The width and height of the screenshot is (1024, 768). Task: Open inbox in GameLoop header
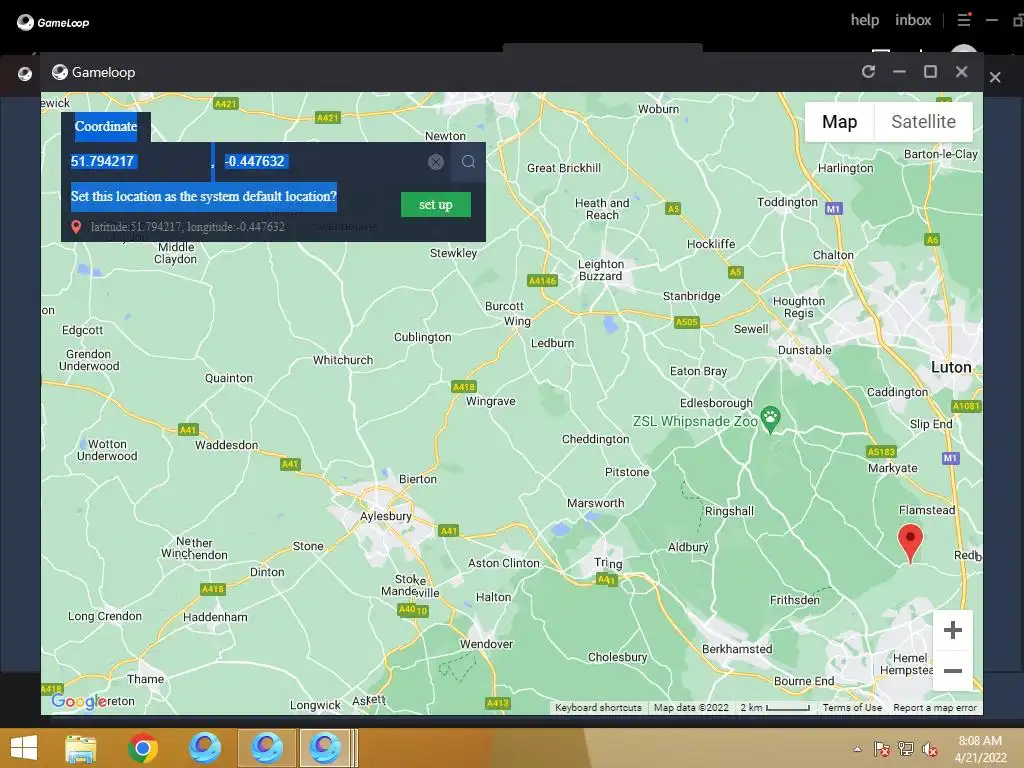(x=913, y=20)
